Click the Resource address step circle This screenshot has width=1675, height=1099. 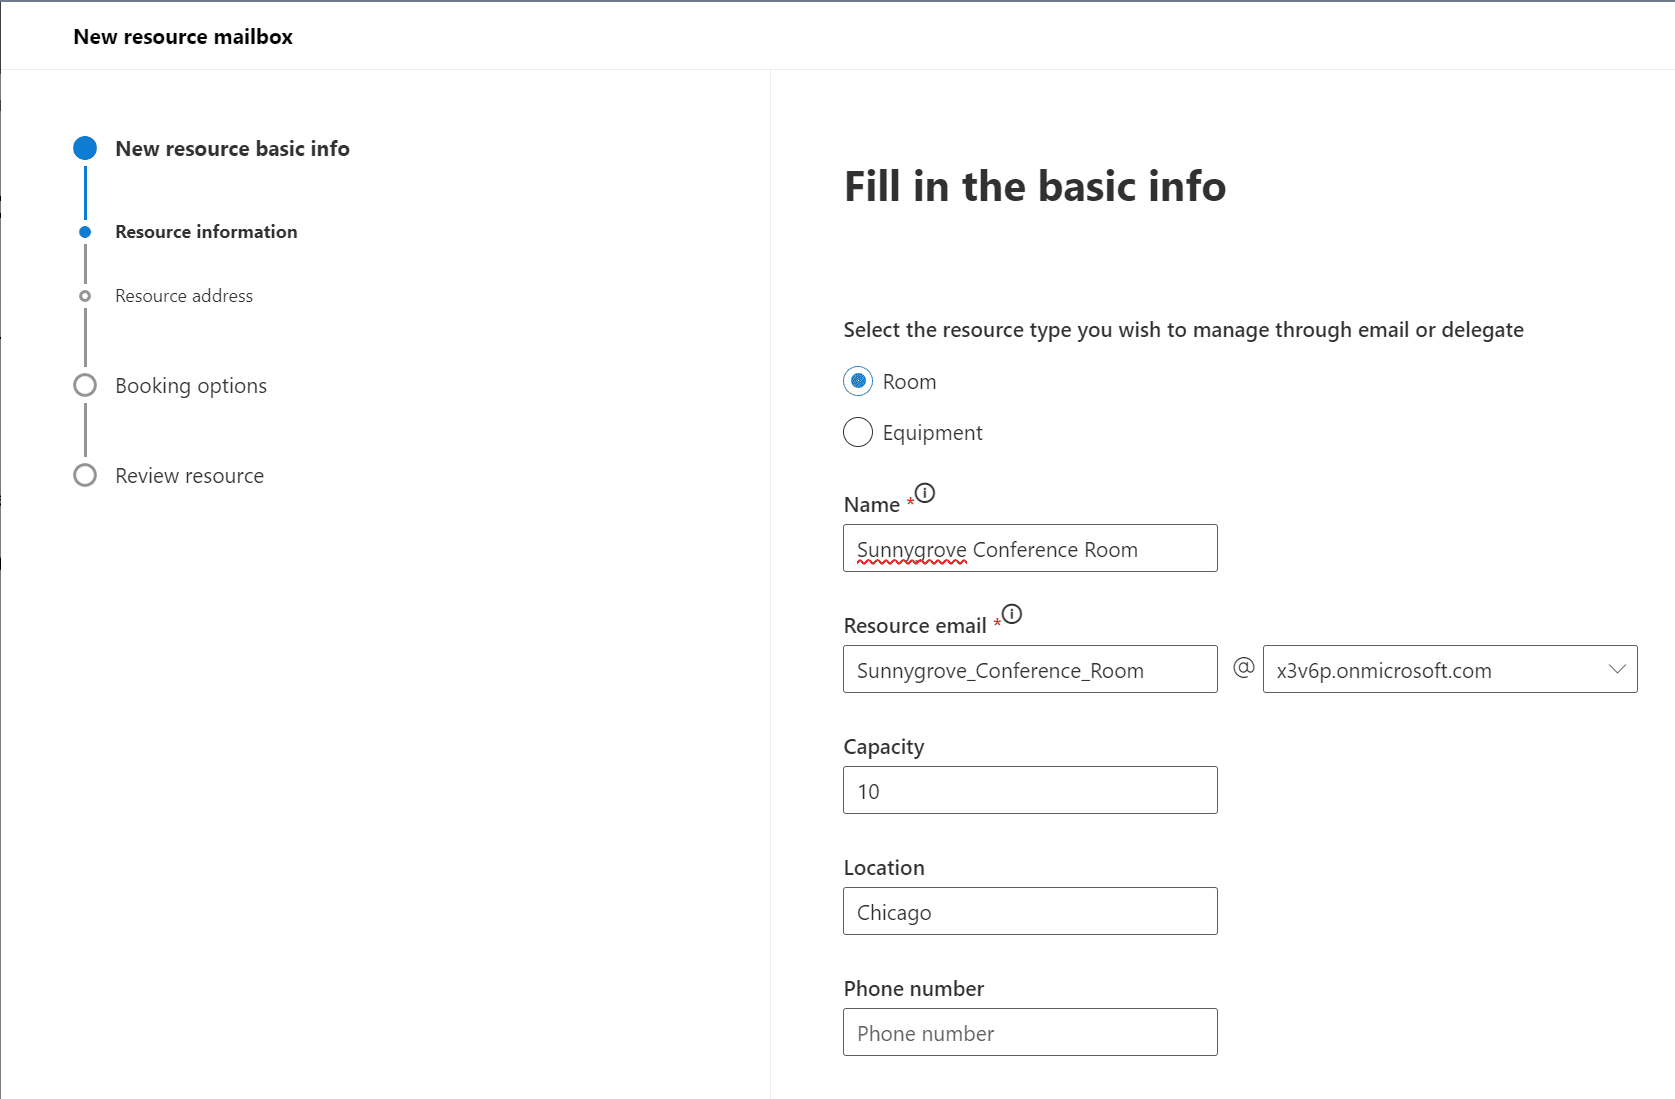pos(85,295)
